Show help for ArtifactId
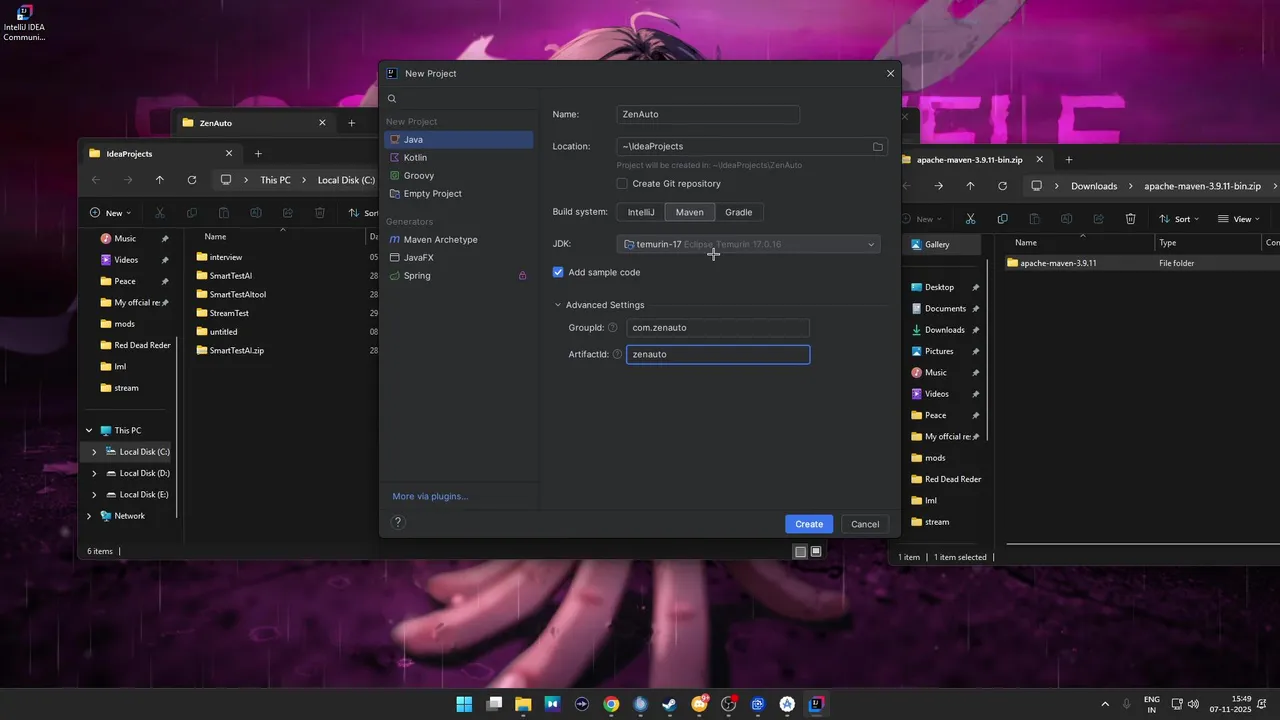The width and height of the screenshot is (1280, 720). 617,354
